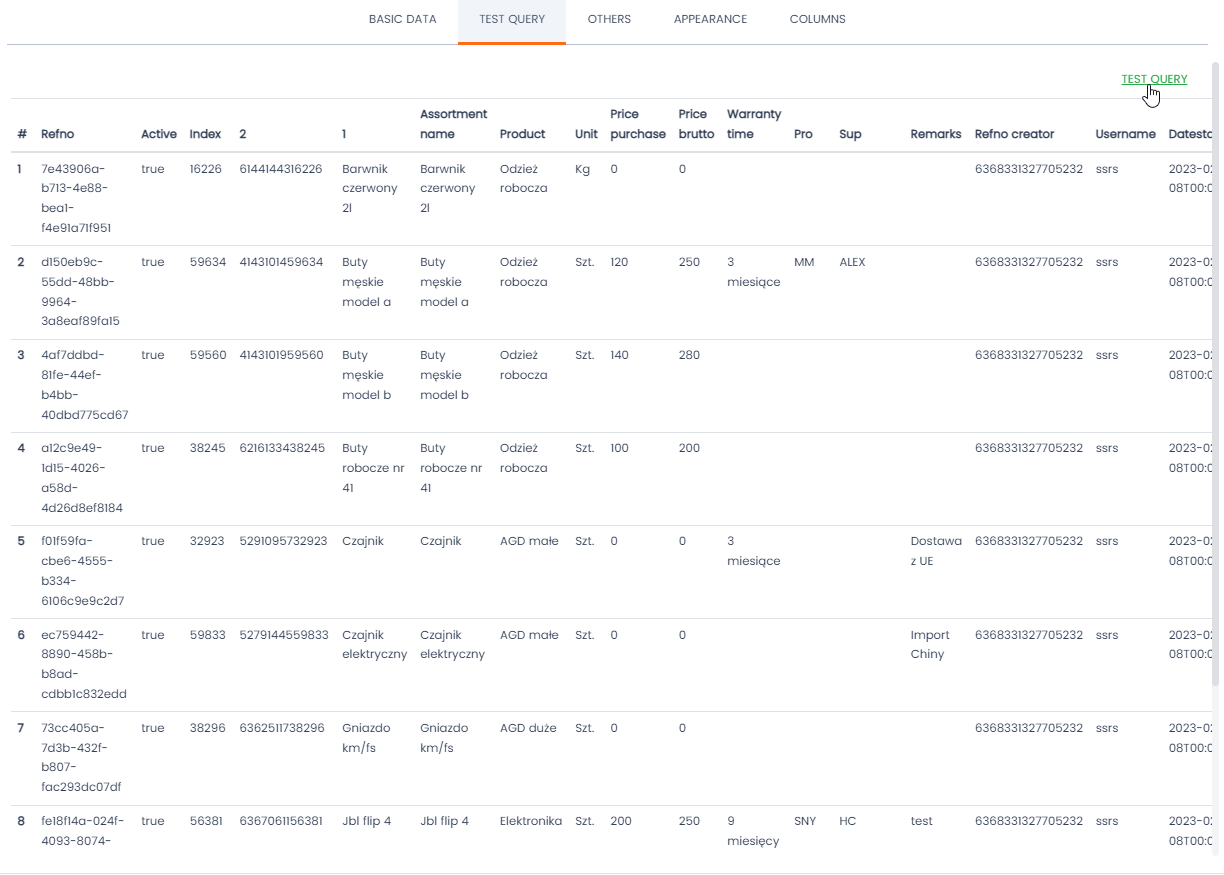Click the Price purchase column header
Screen dimensions: 1224x875
637,124
